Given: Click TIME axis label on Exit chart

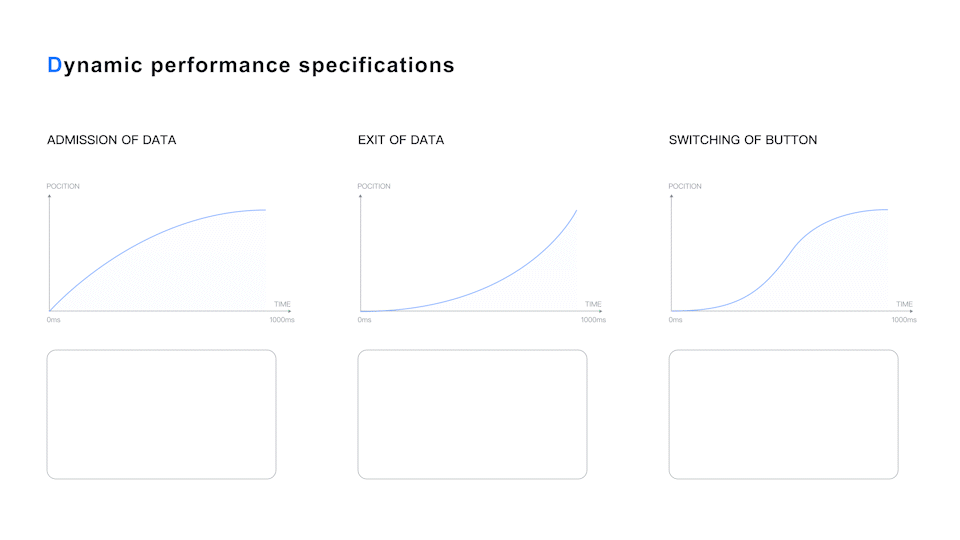Looking at the screenshot, I should pyautogui.click(x=593, y=304).
